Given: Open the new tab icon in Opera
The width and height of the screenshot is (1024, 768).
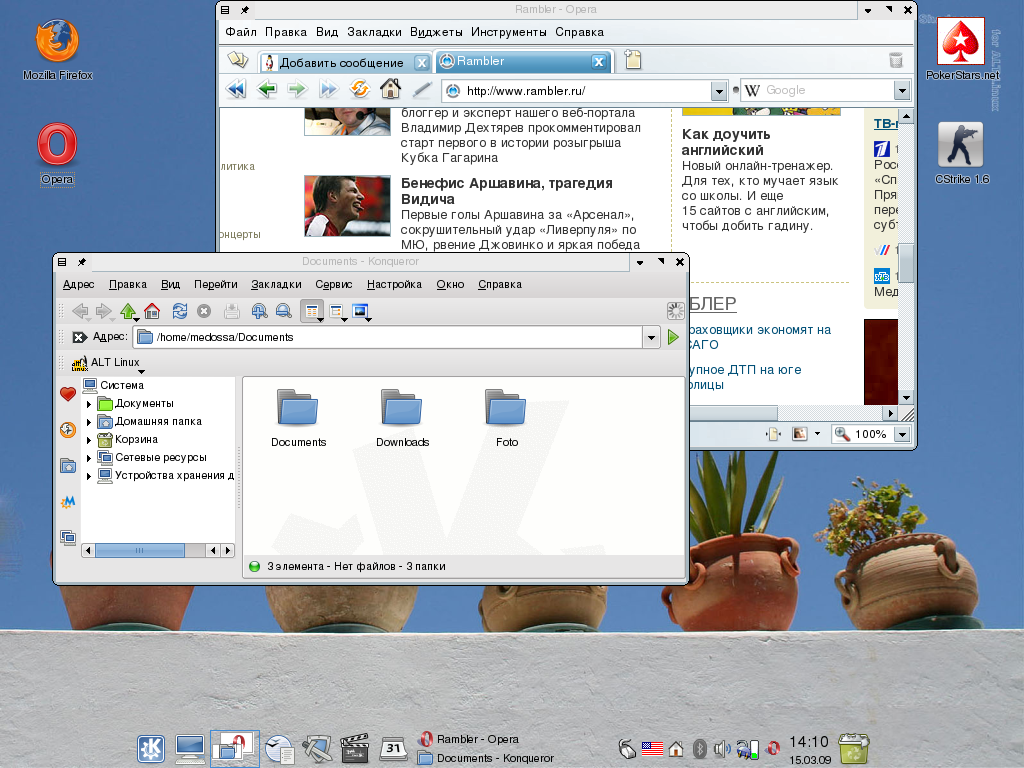Looking at the screenshot, I should 633,61.
